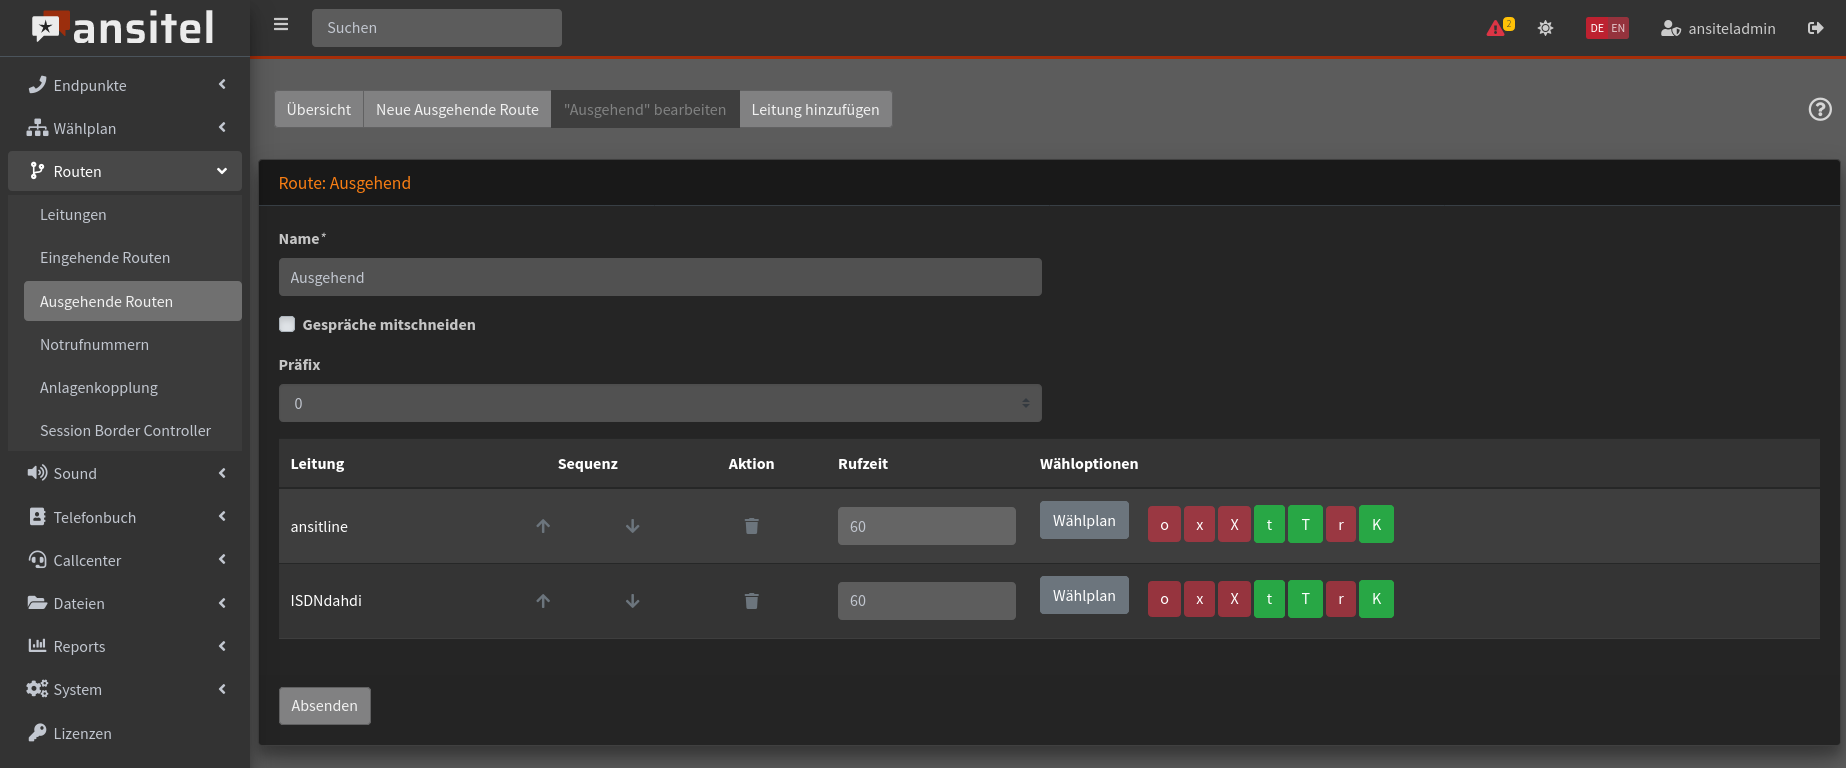Delete the ansitline trunk via trash icon
This screenshot has height=768, width=1846.
[751, 526]
